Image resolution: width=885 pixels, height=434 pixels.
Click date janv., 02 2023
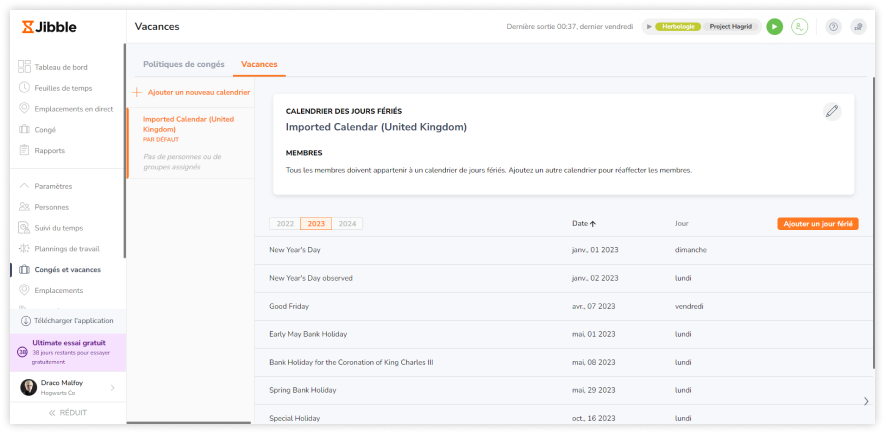coord(595,278)
